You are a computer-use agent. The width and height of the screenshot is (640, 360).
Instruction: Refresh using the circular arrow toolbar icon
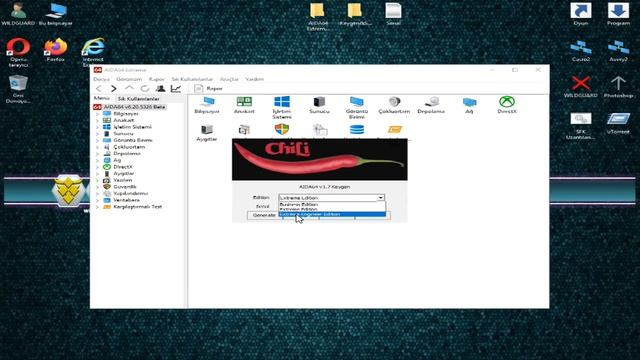point(145,89)
